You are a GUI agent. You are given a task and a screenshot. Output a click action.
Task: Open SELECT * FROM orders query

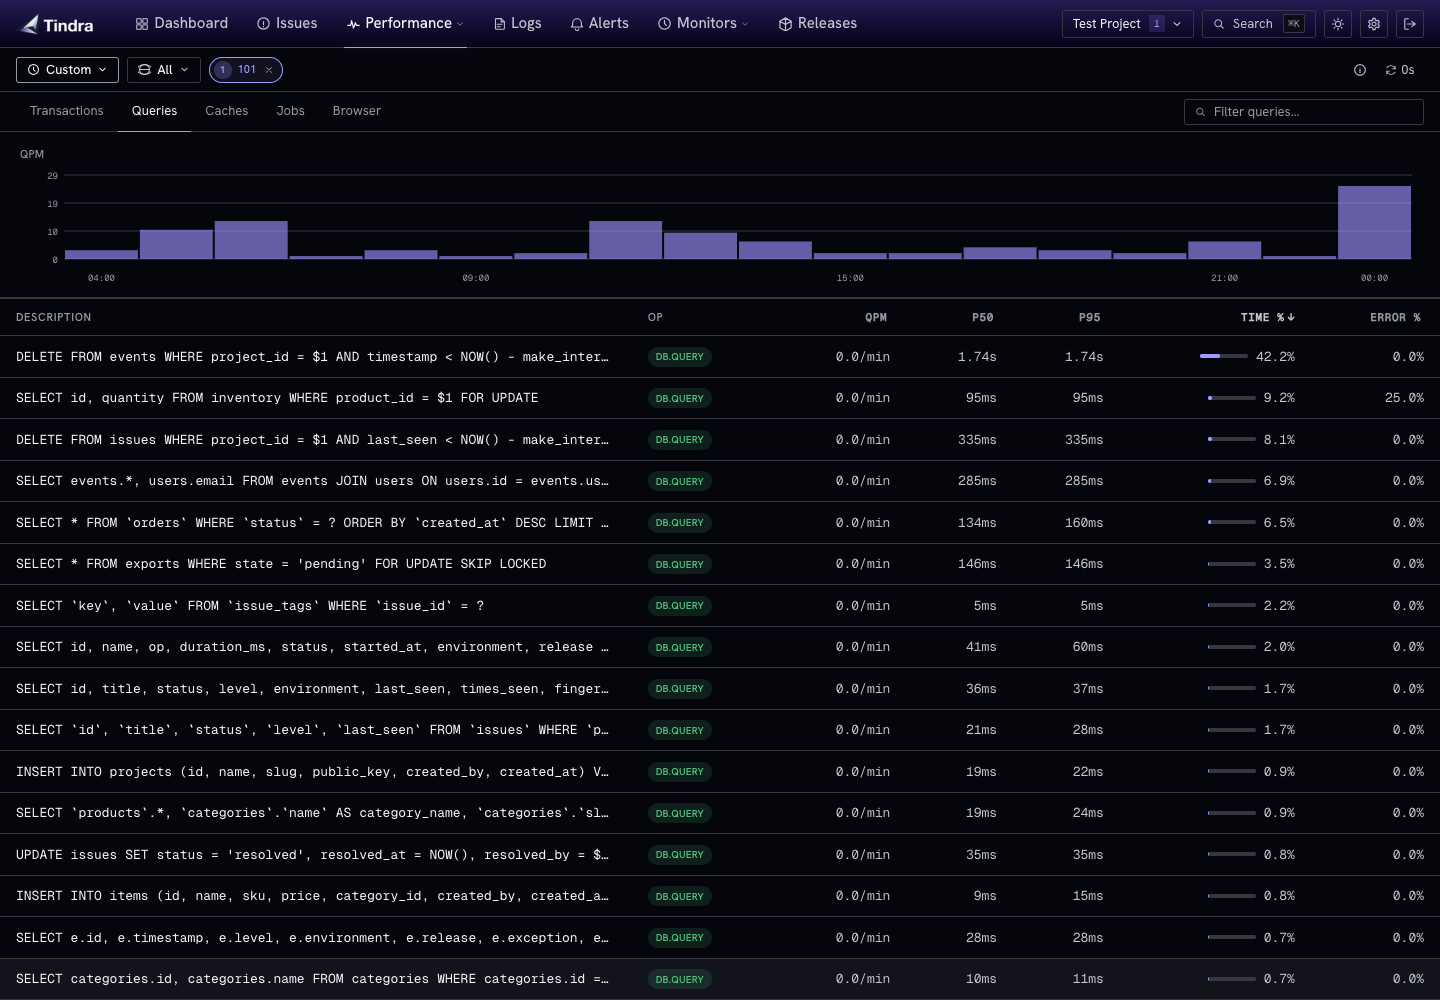[x=720, y=523]
